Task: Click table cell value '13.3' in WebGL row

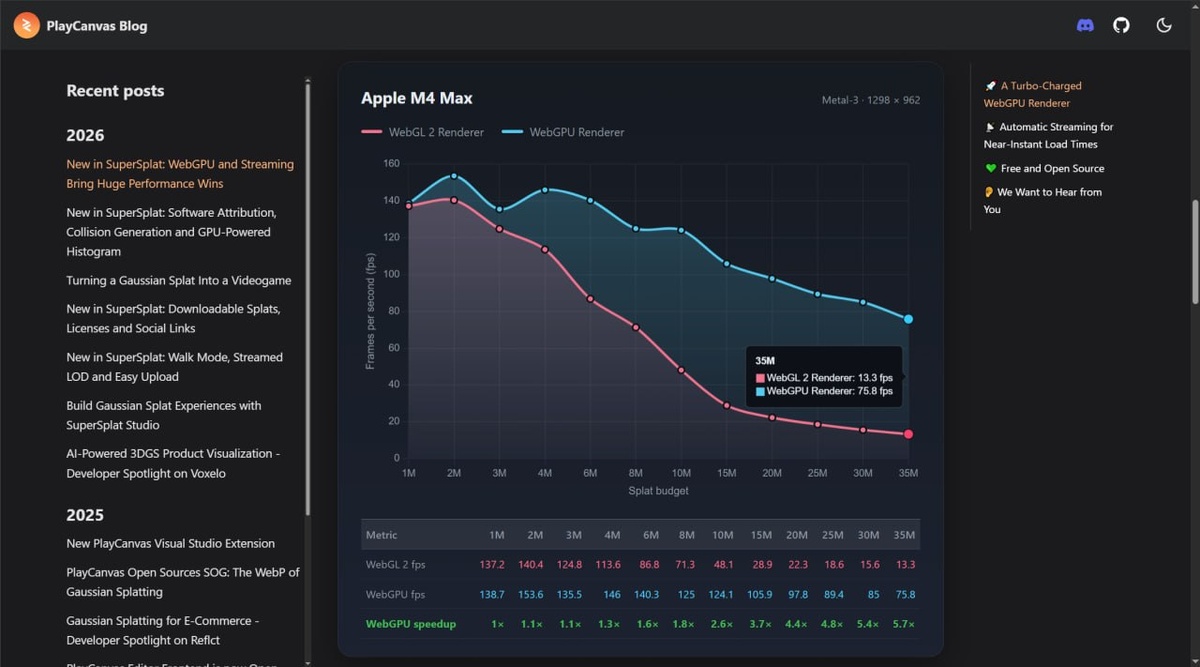Action: (905, 564)
